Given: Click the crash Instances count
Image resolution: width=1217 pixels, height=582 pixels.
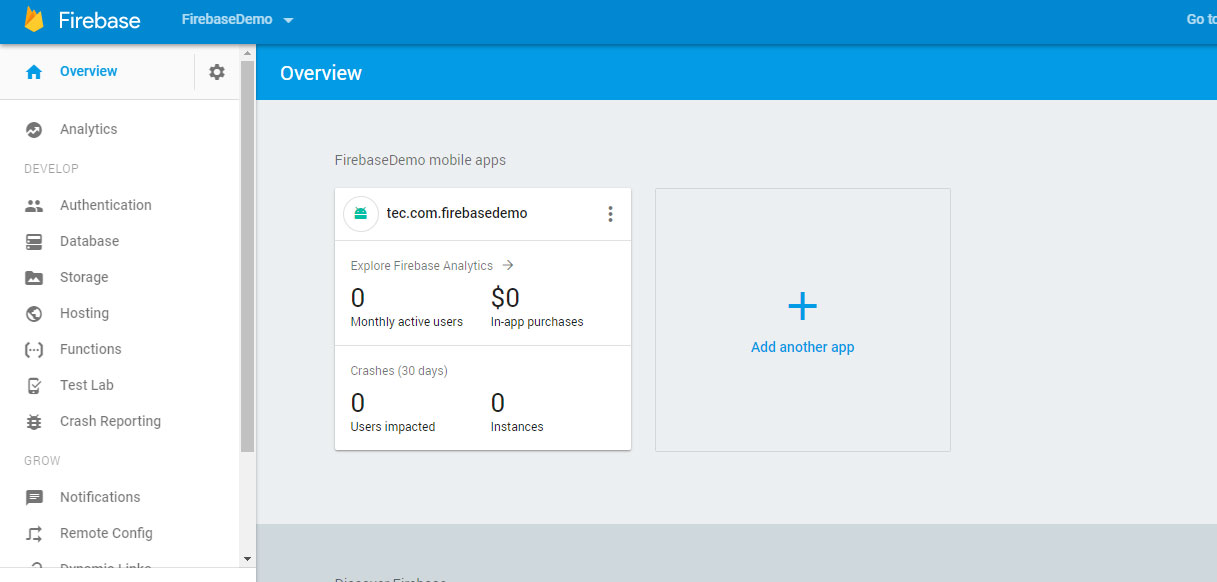Looking at the screenshot, I should (498, 403).
